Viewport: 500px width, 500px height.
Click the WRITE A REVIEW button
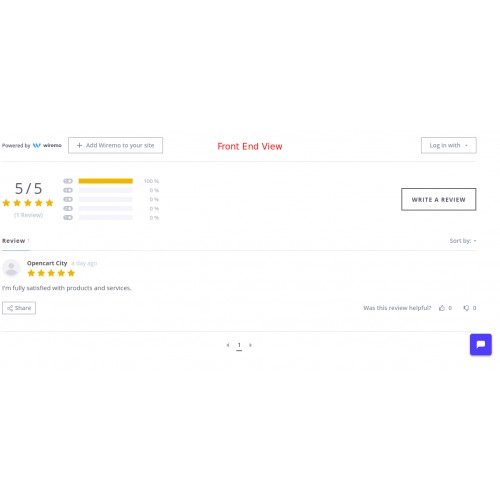(x=439, y=199)
